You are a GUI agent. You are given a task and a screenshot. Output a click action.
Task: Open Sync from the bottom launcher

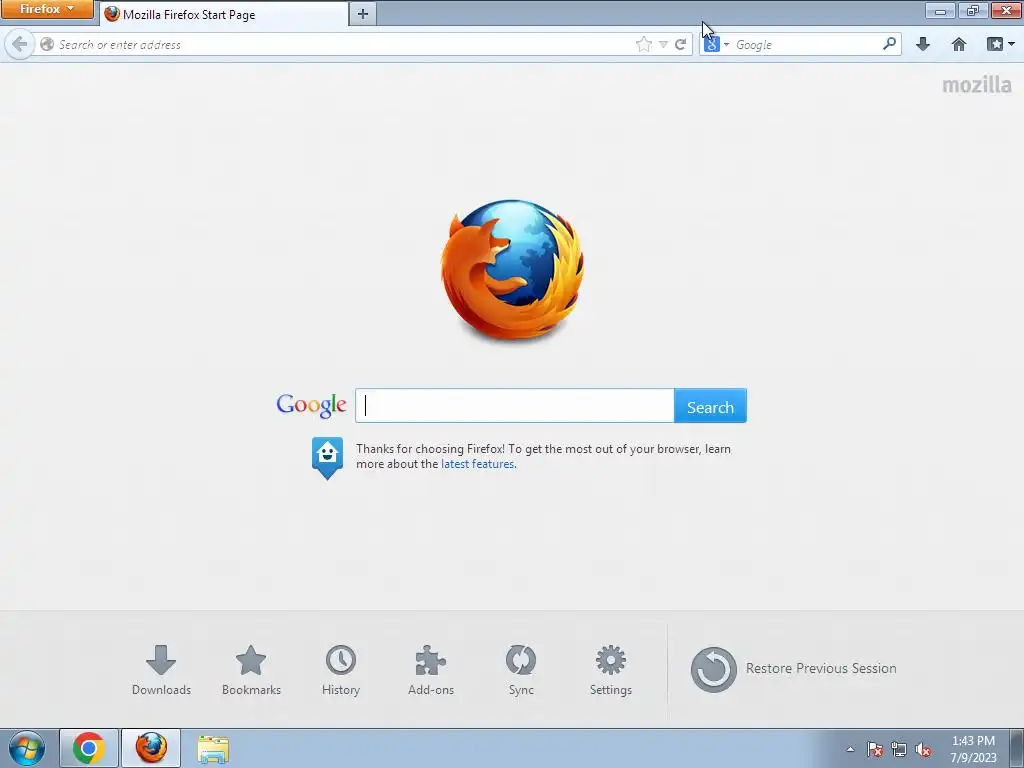tap(521, 671)
